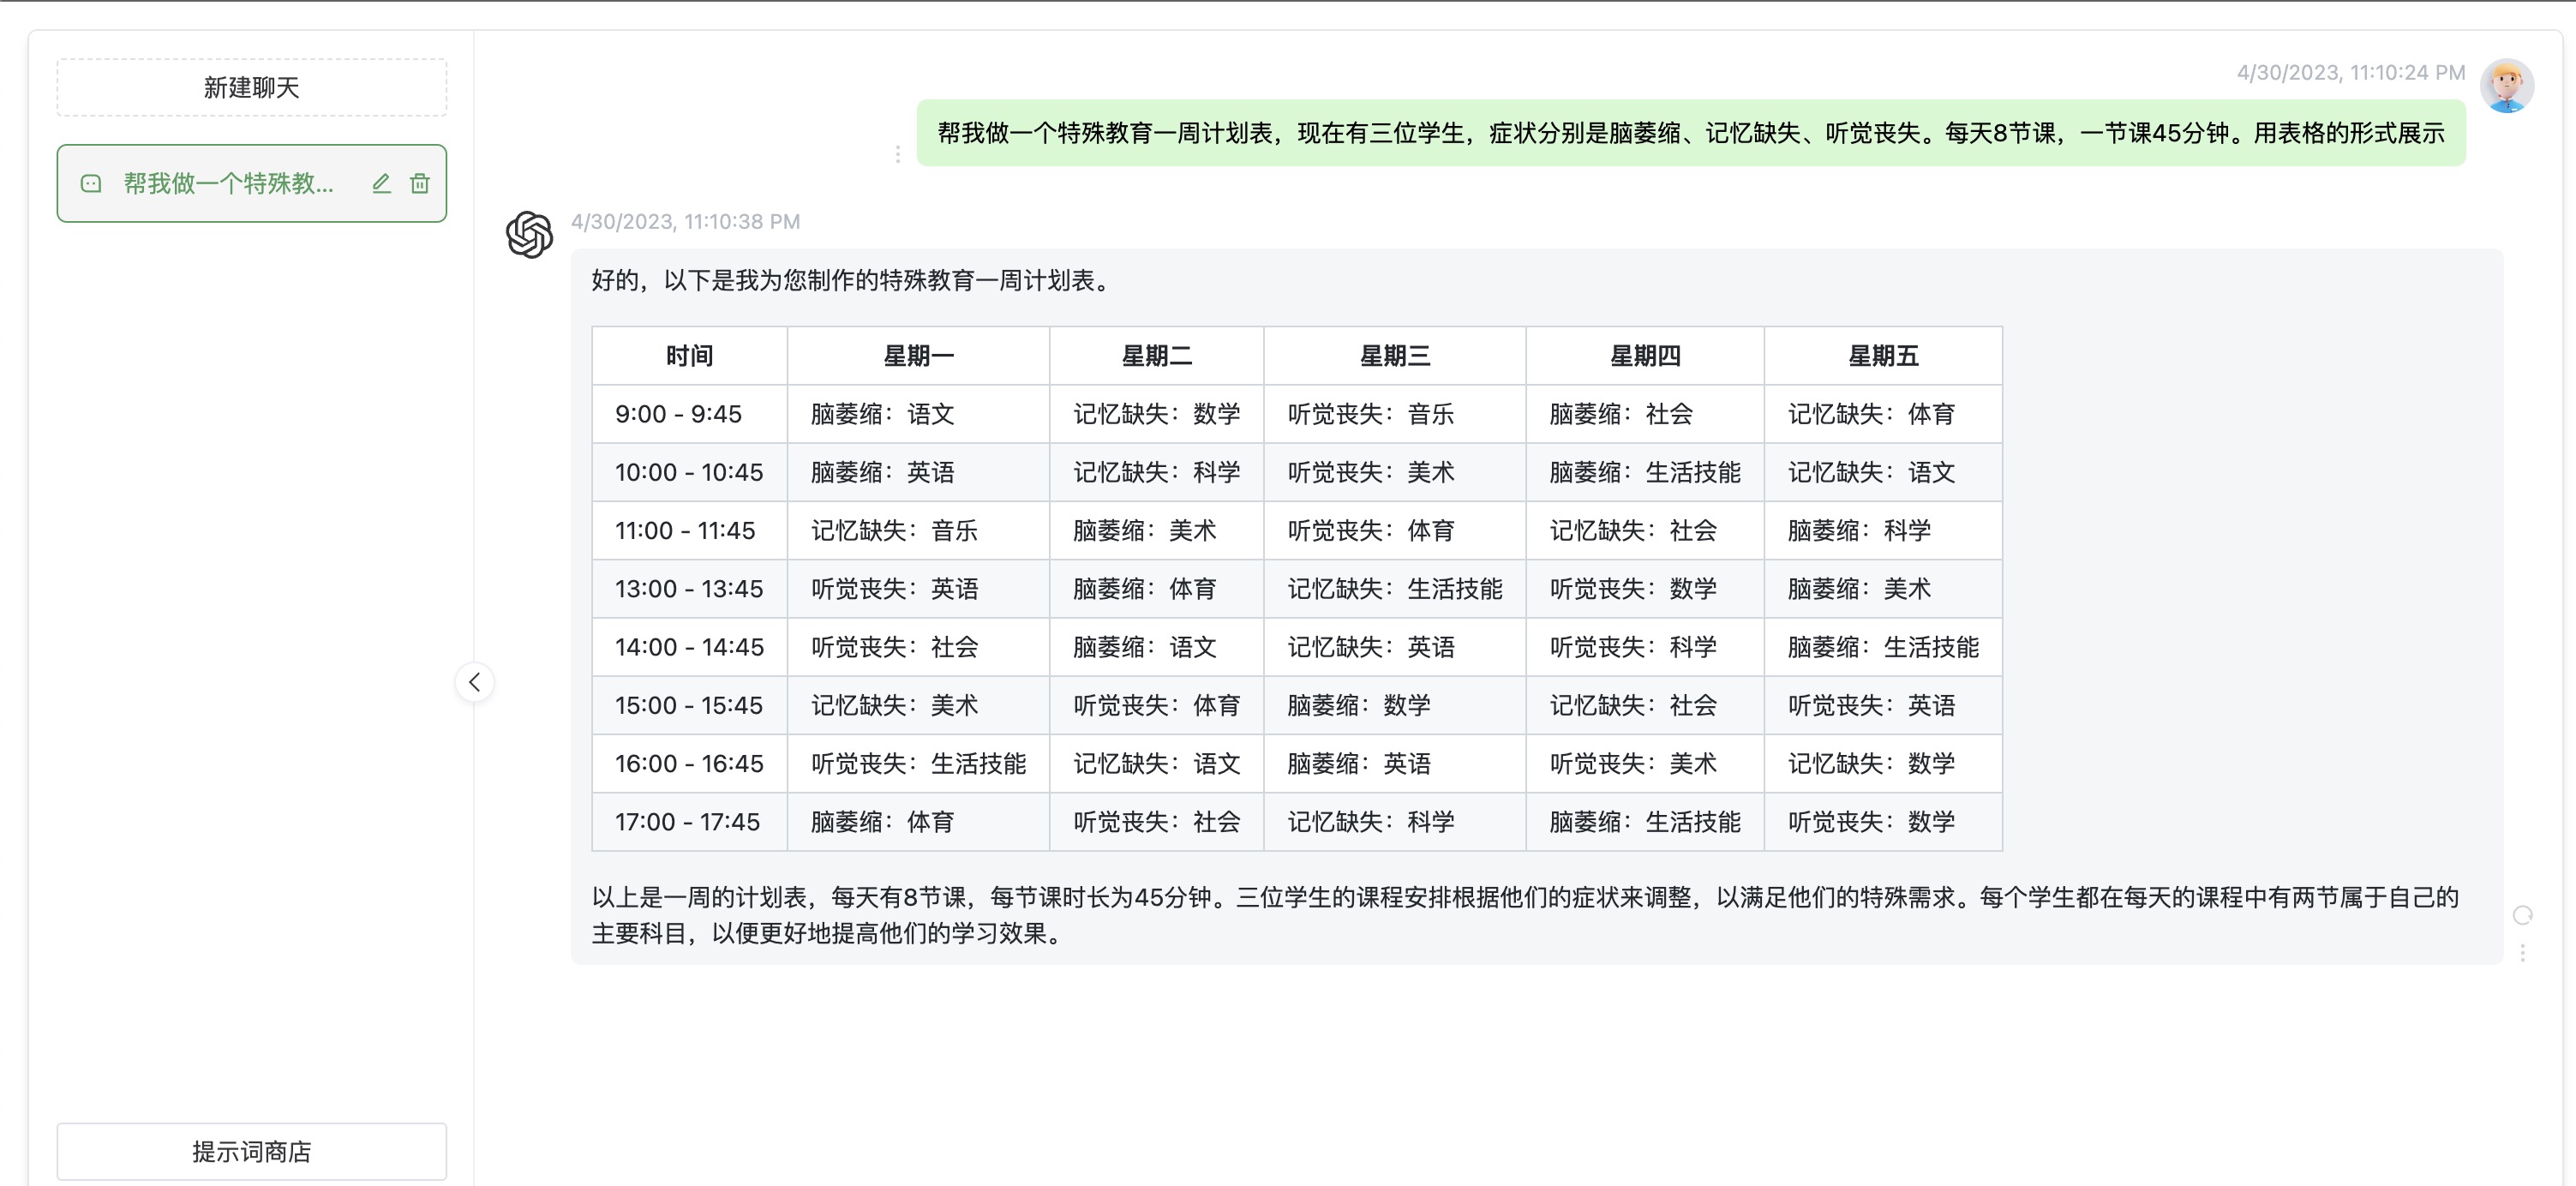Click the chat bubble icon in sidebar item
This screenshot has height=1186, width=2576.
pyautogui.click(x=91, y=183)
